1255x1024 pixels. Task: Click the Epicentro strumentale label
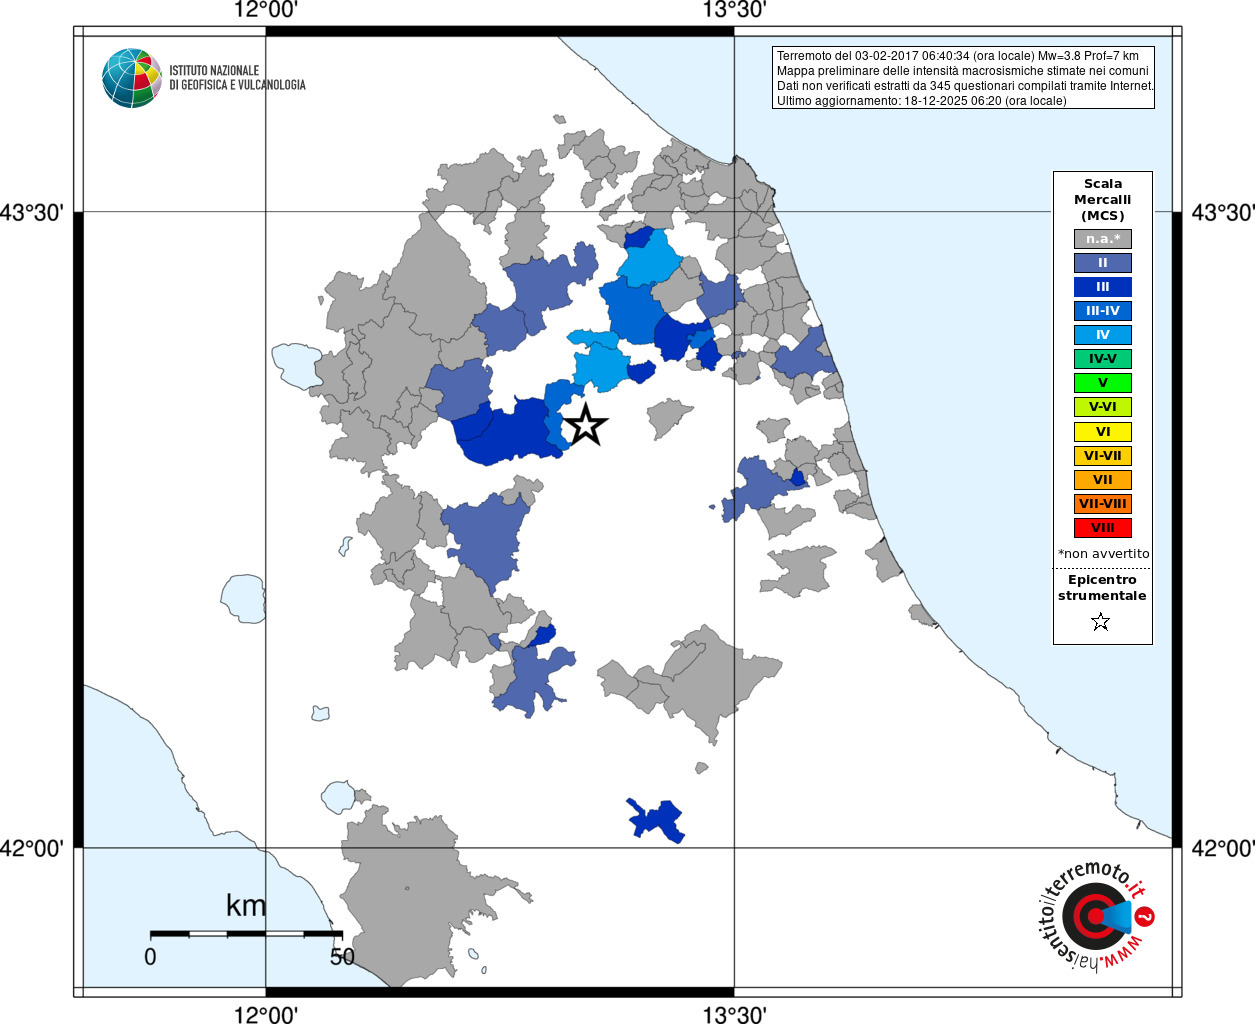1102,588
